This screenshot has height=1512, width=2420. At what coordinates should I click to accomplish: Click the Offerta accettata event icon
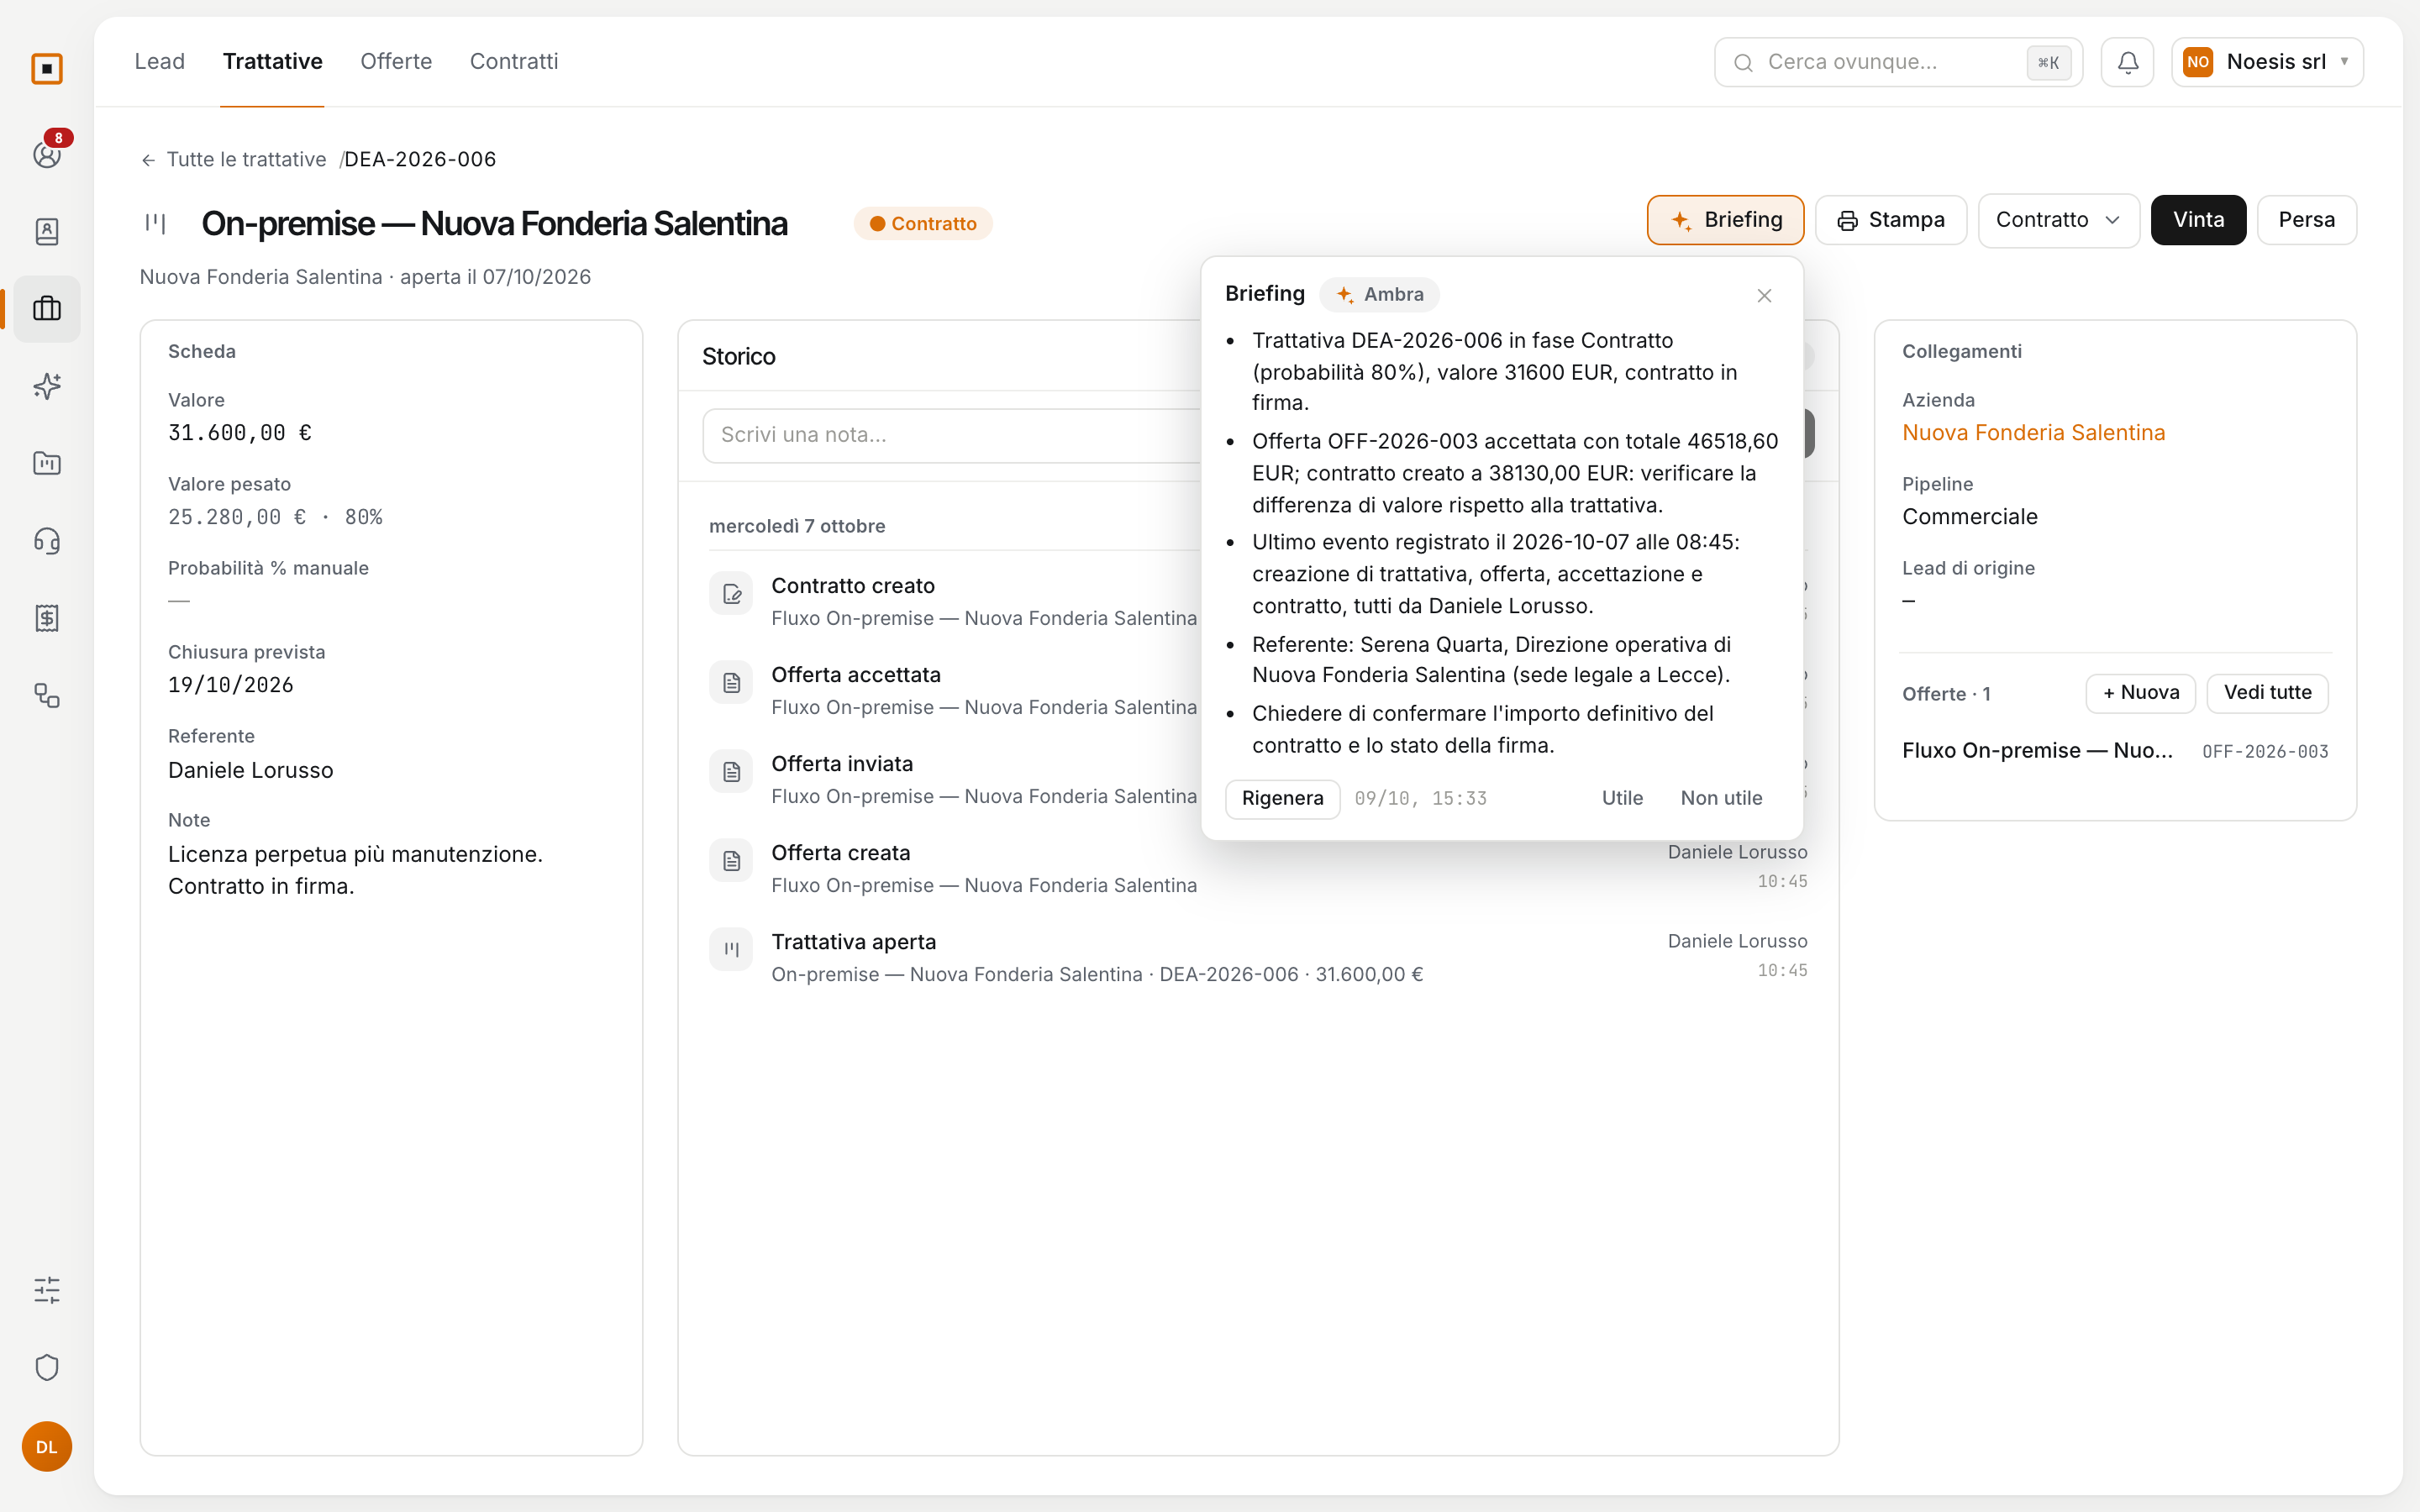[731, 683]
